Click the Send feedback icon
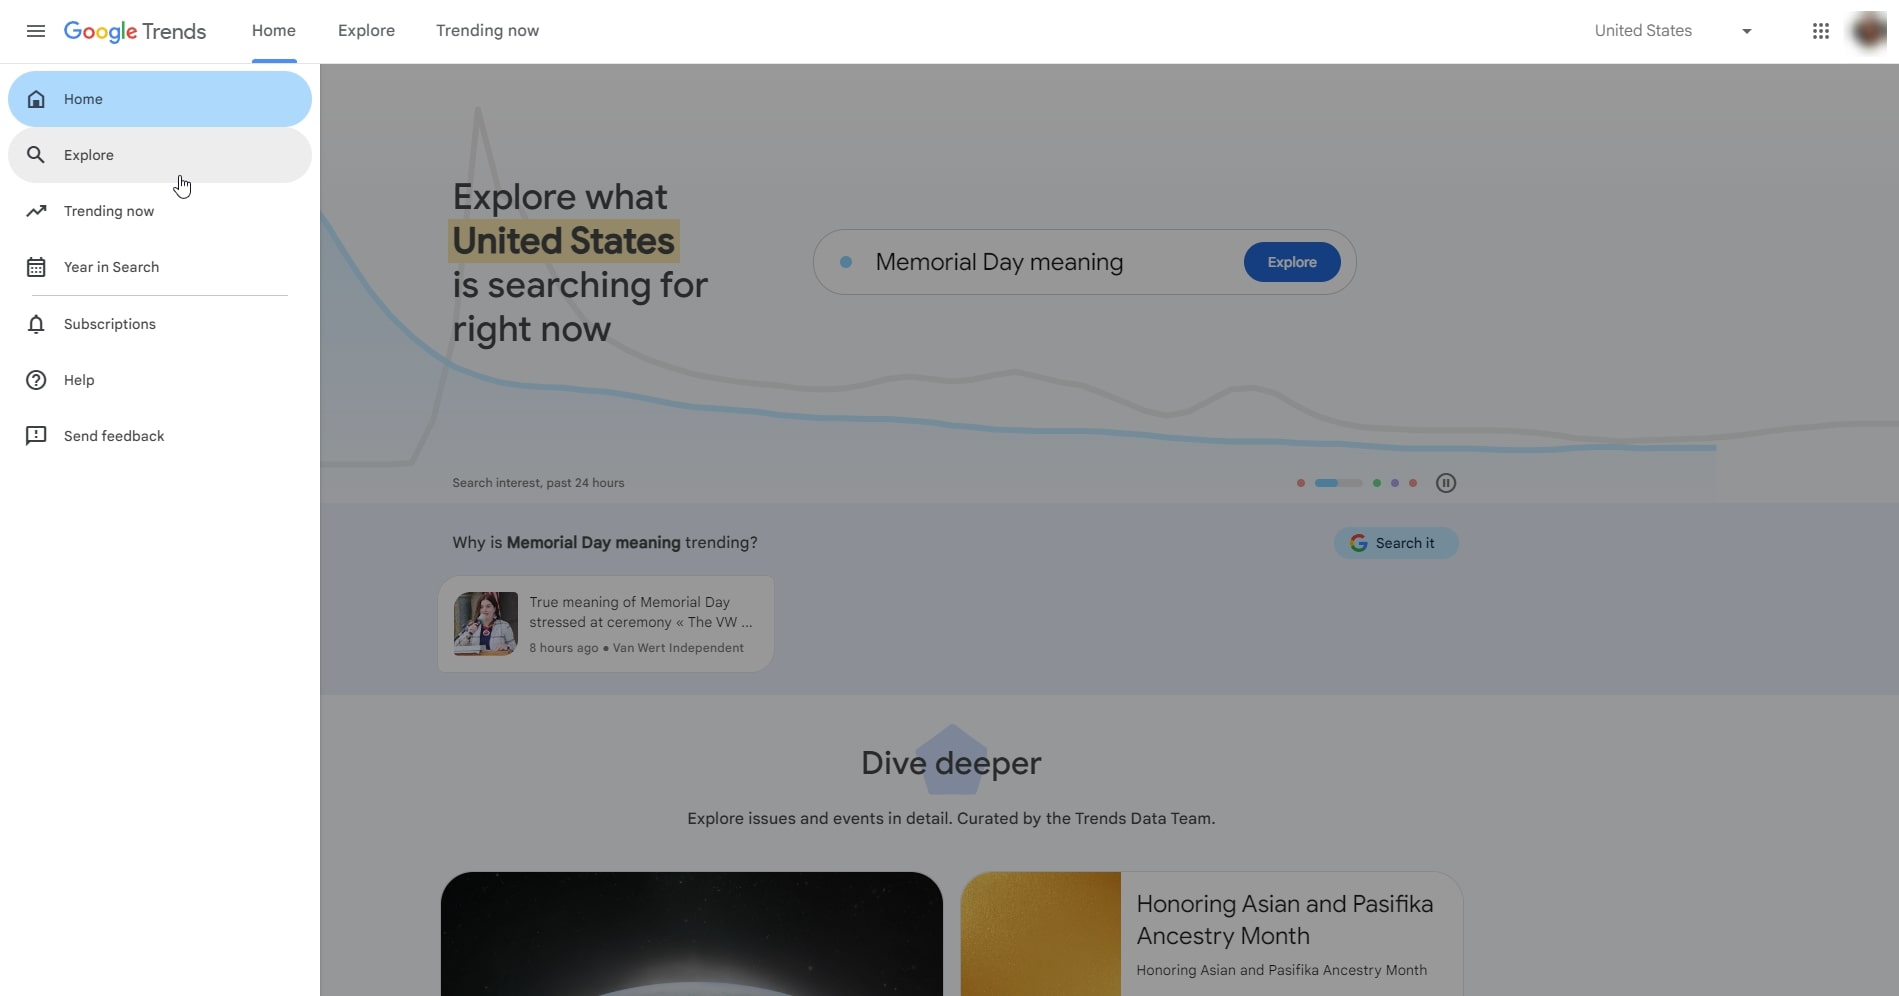Viewport: 1899px width, 996px height. click(36, 436)
